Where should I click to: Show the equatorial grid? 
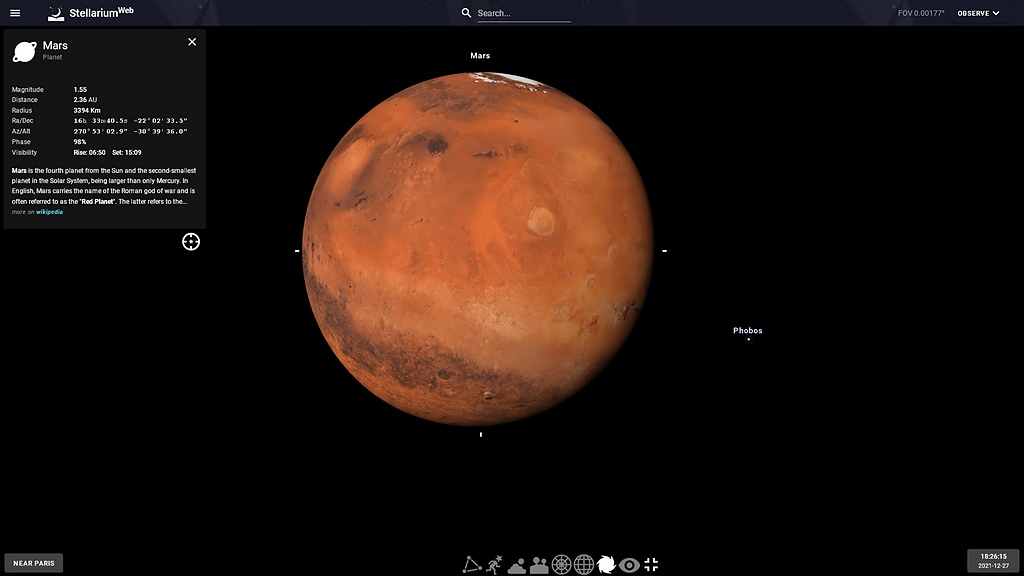click(x=584, y=565)
